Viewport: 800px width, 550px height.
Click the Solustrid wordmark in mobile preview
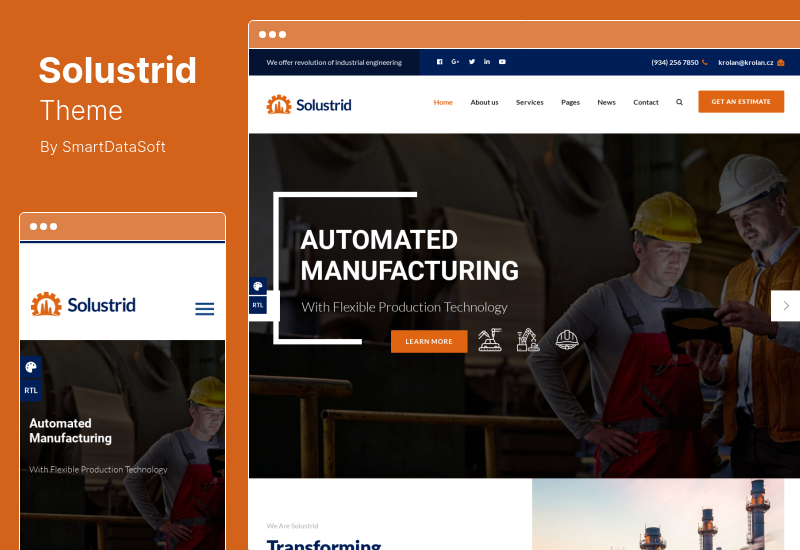point(102,305)
